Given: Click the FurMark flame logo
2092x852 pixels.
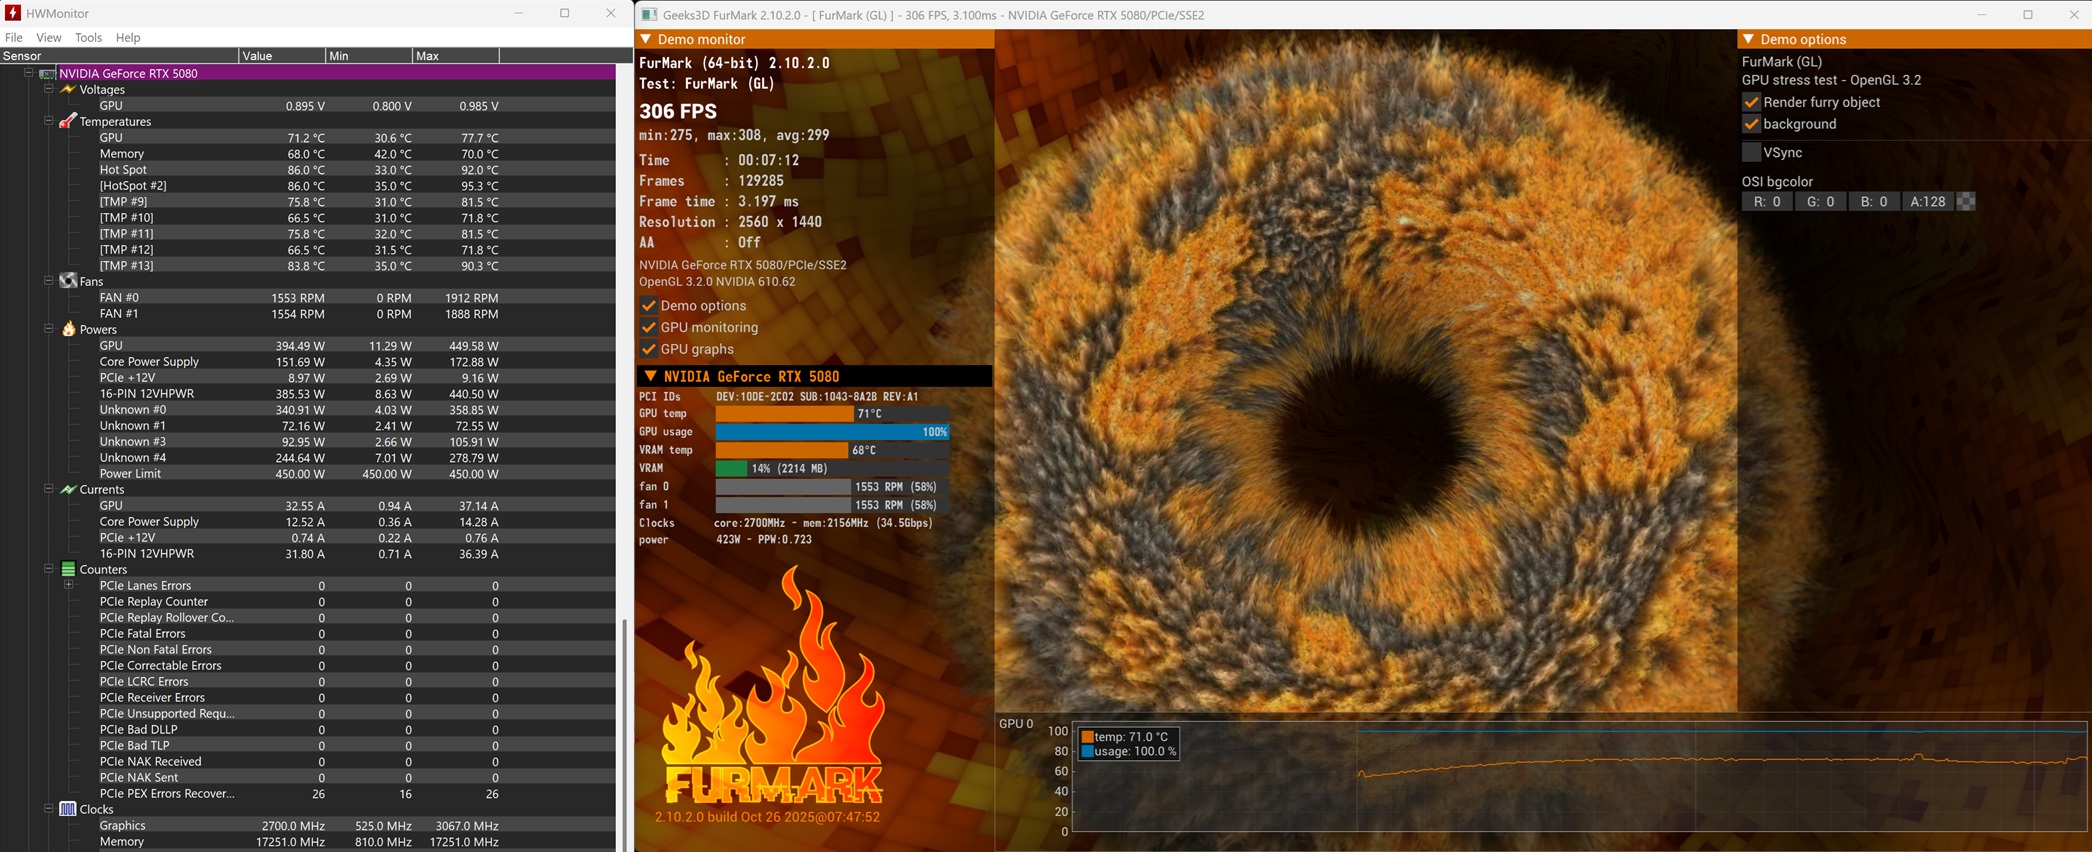Looking at the screenshot, I should click(x=773, y=685).
